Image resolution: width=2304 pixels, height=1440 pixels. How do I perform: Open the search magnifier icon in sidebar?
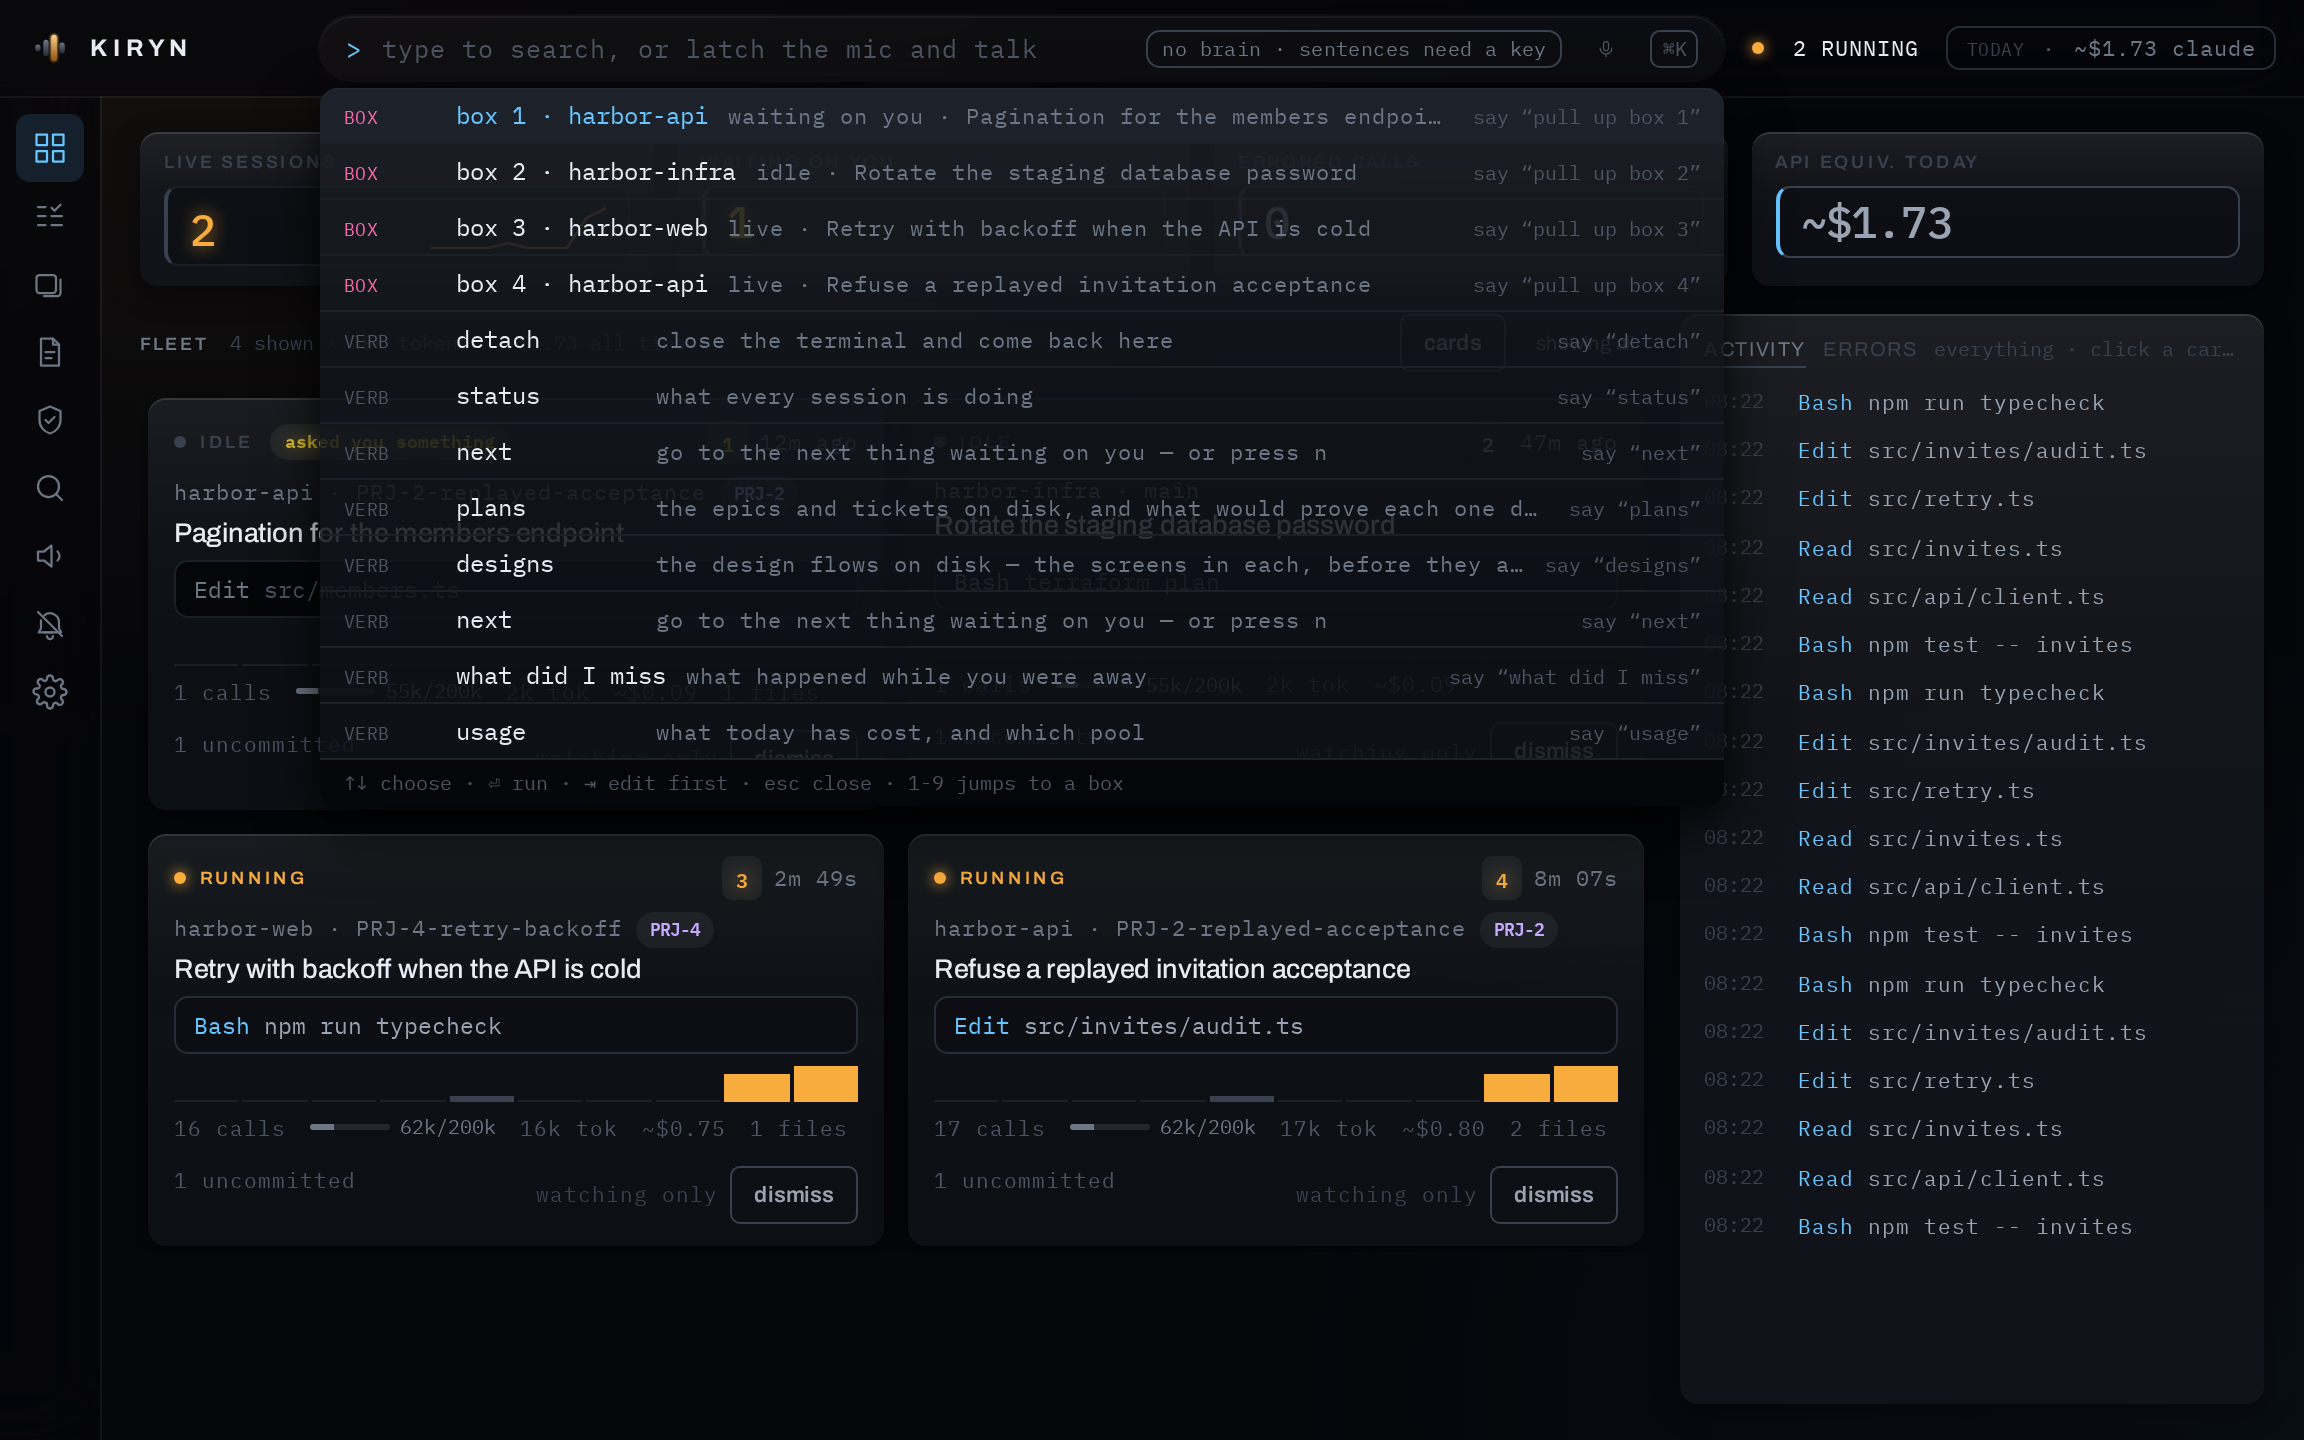pos(50,488)
